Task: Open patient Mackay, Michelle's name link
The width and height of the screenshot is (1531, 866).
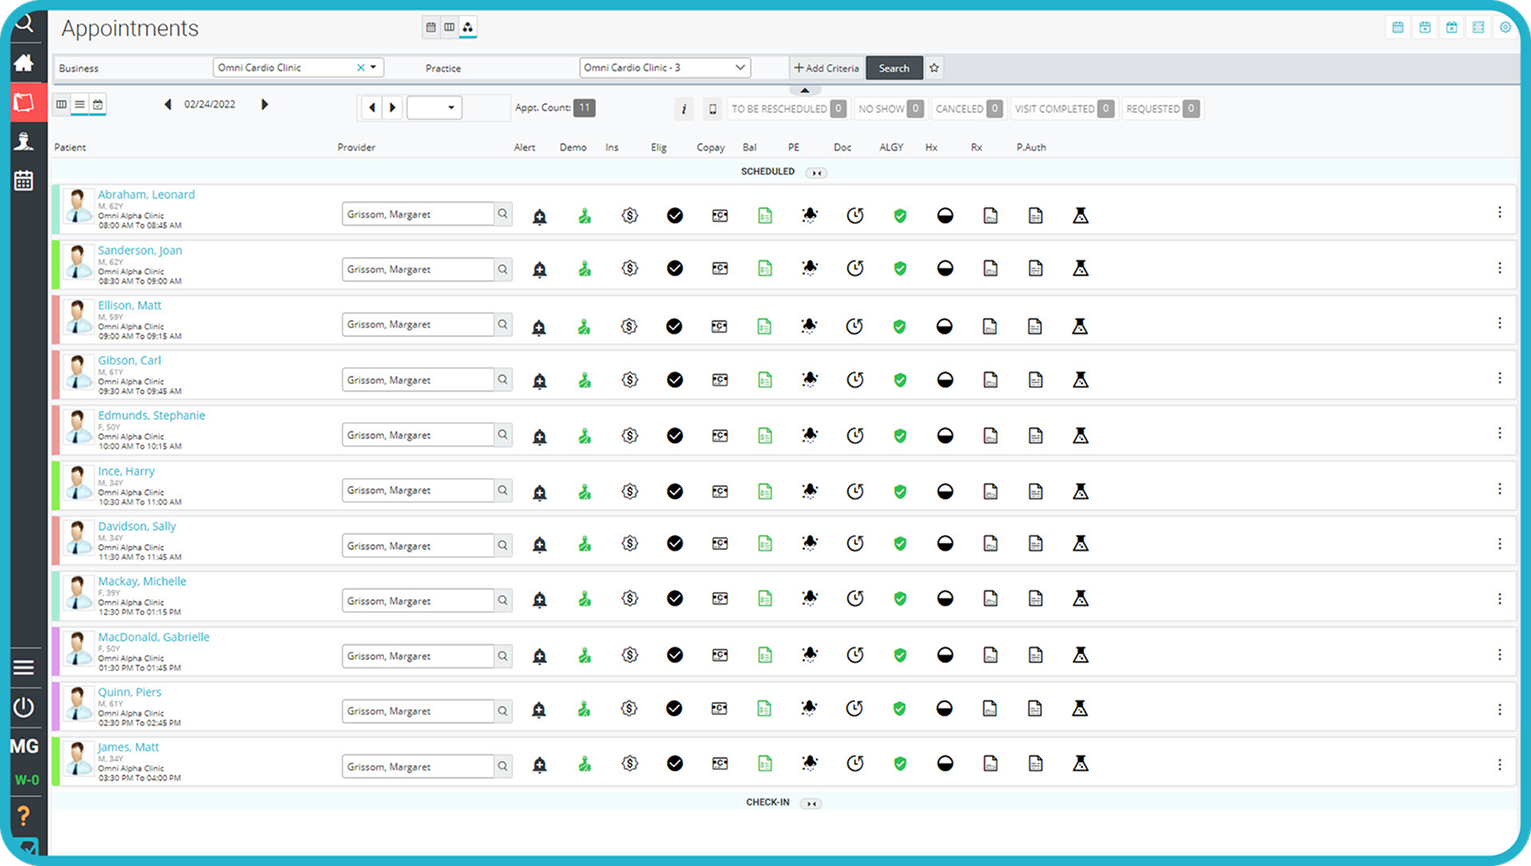Action: pos(142,581)
